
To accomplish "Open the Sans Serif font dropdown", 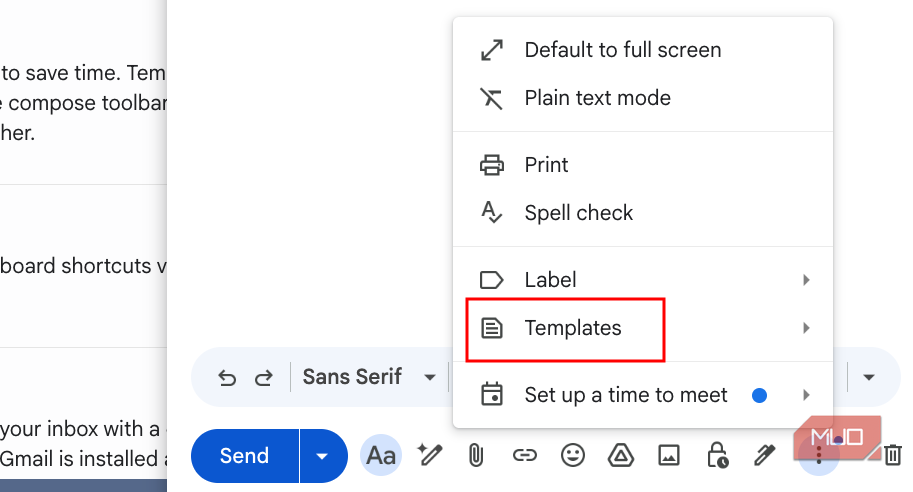I will [369, 377].
